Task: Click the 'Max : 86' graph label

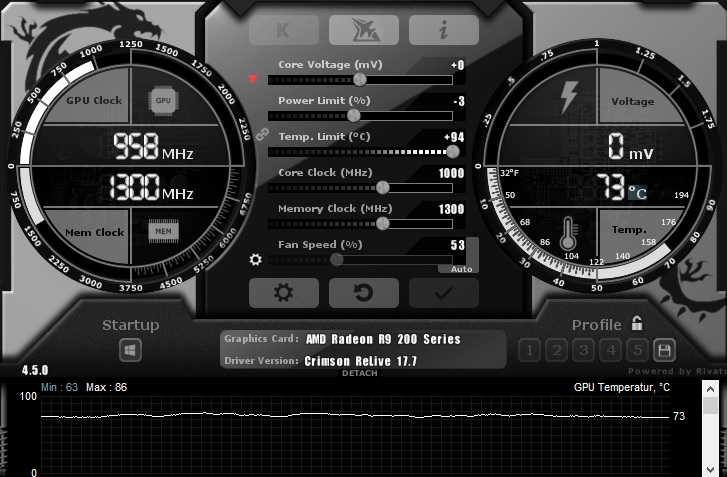Action: point(107,388)
